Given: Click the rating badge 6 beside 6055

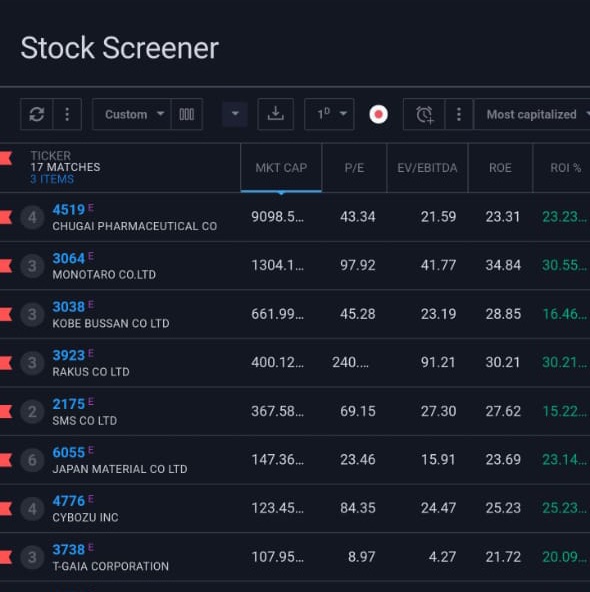Looking at the screenshot, I should (32, 460).
